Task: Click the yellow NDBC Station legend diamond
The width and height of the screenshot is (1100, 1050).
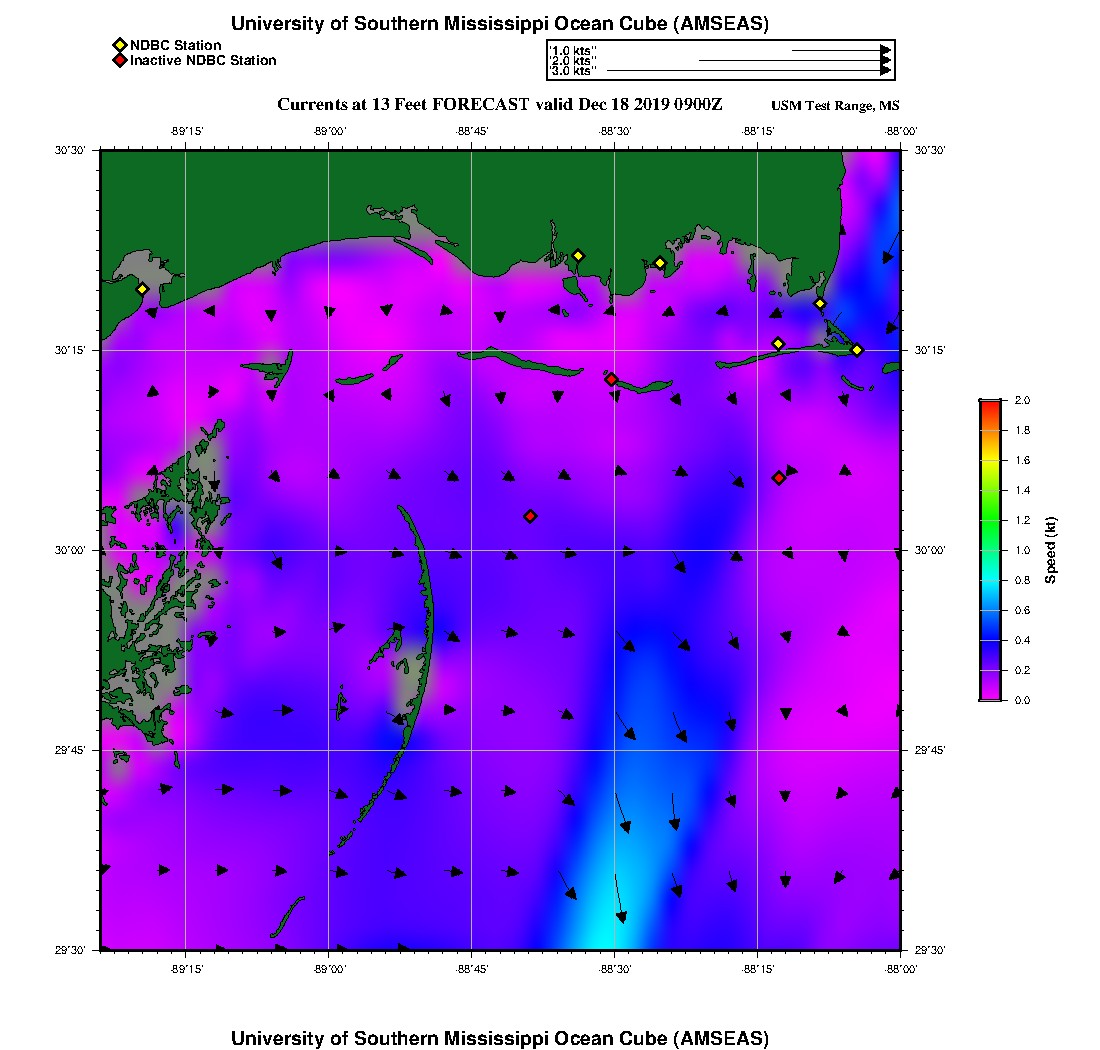Action: pyautogui.click(x=119, y=46)
